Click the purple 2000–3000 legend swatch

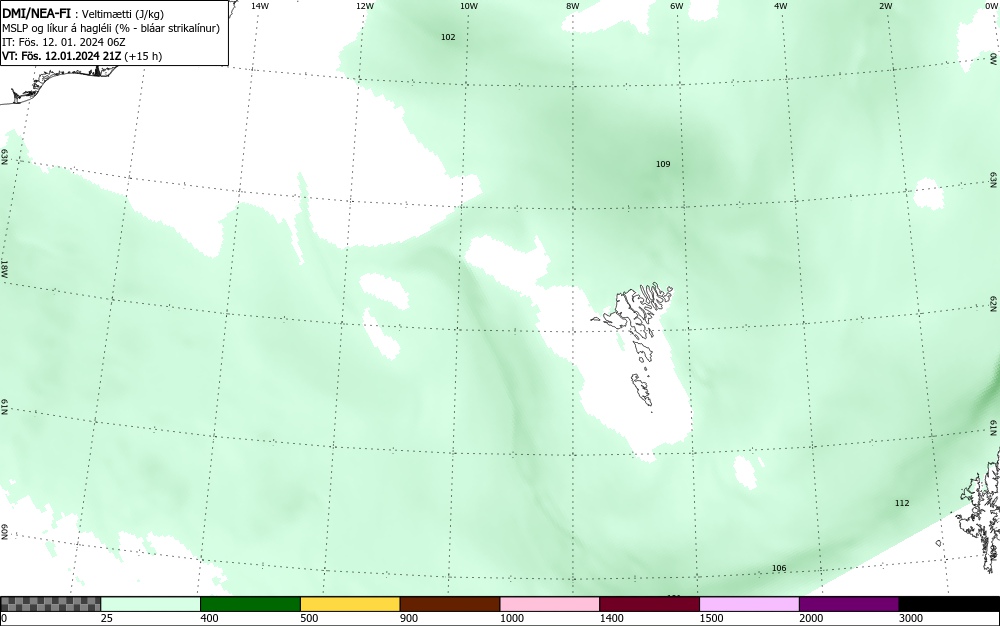[849, 604]
